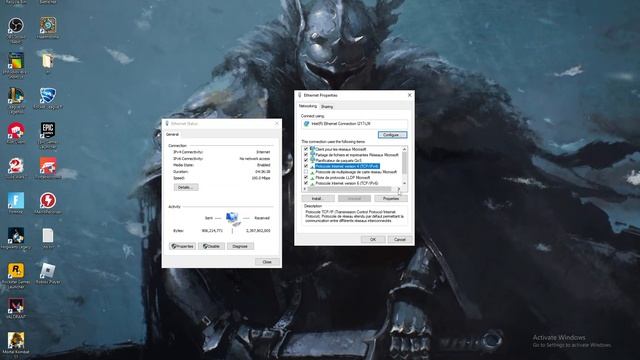Cancel the Ethernet Properties dialog
The width and height of the screenshot is (640, 360).
click(x=400, y=240)
